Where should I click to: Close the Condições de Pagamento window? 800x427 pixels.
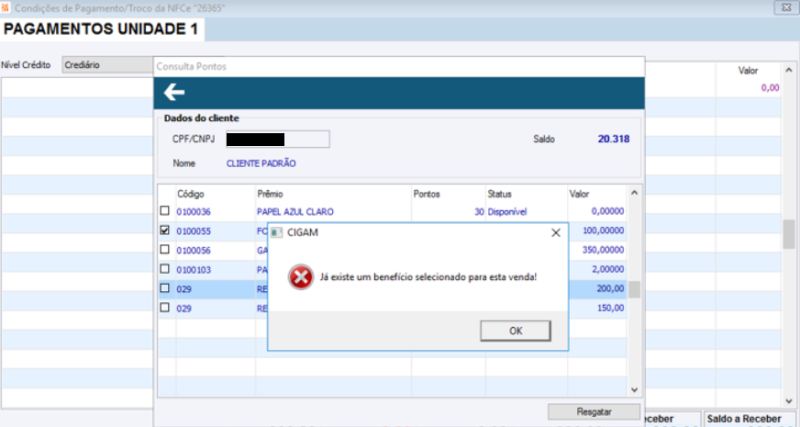tap(786, 8)
